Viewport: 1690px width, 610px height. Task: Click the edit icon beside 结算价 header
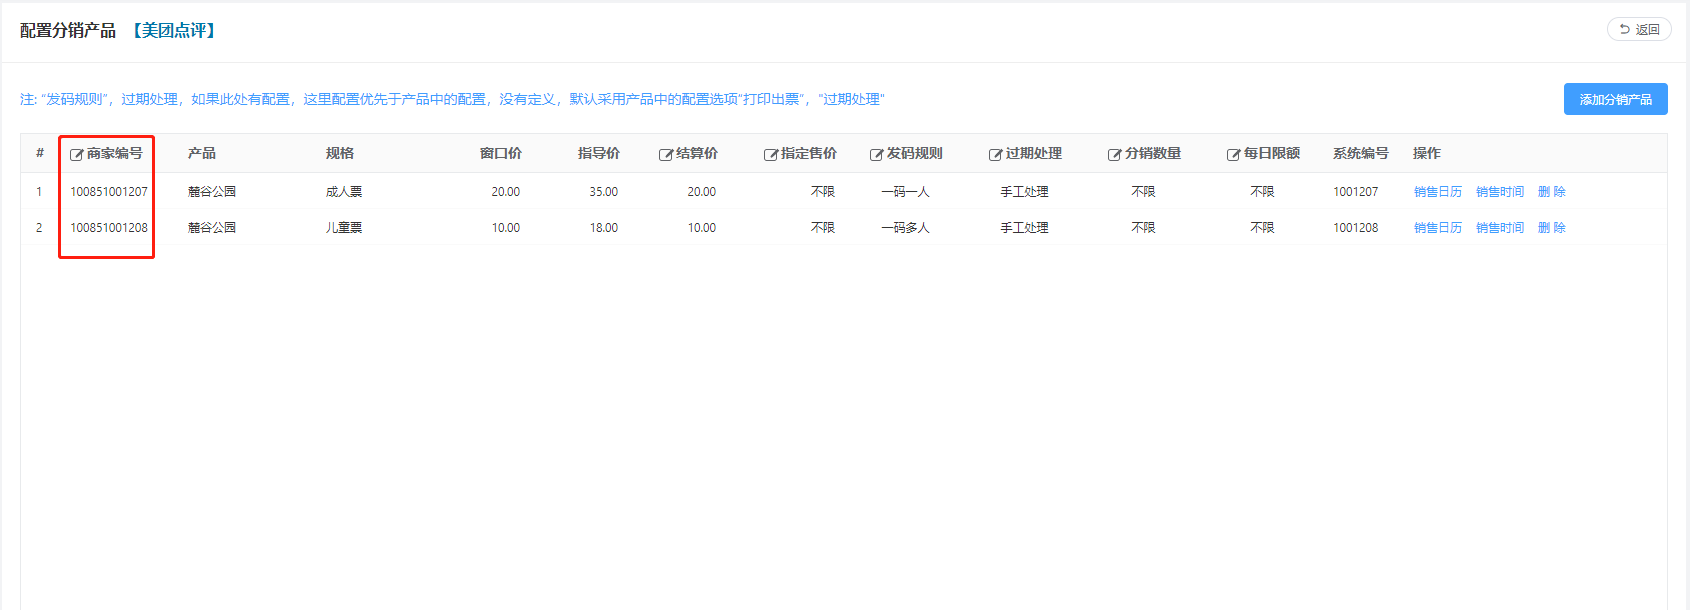[x=665, y=154]
